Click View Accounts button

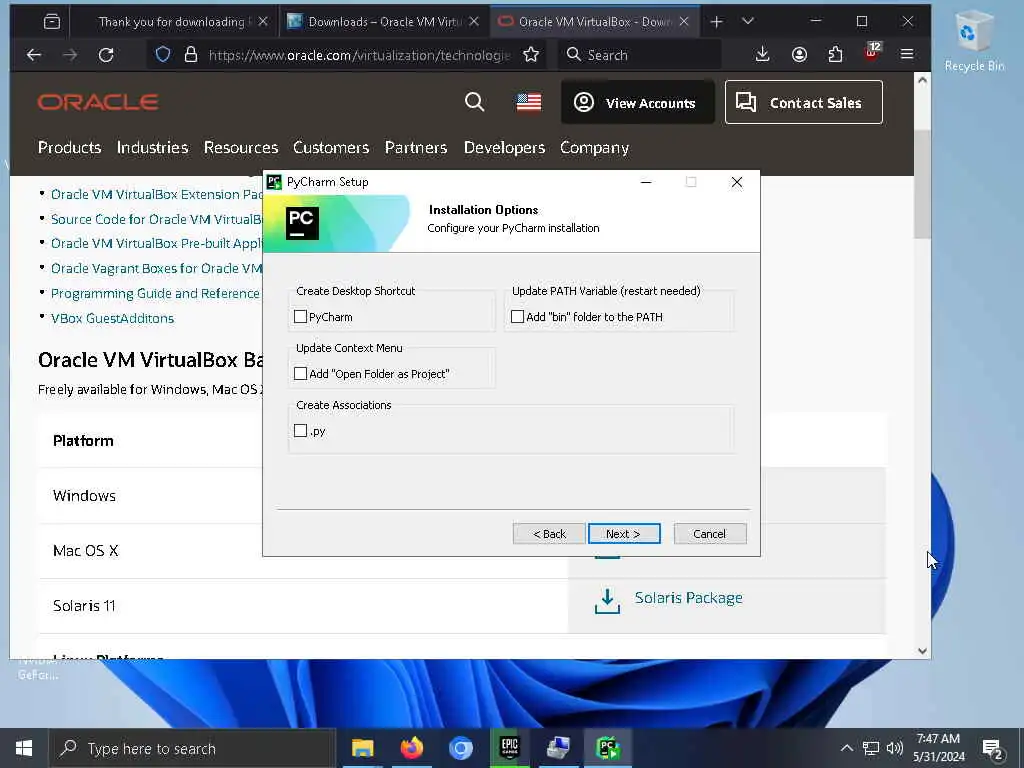pyautogui.click(x=637, y=103)
